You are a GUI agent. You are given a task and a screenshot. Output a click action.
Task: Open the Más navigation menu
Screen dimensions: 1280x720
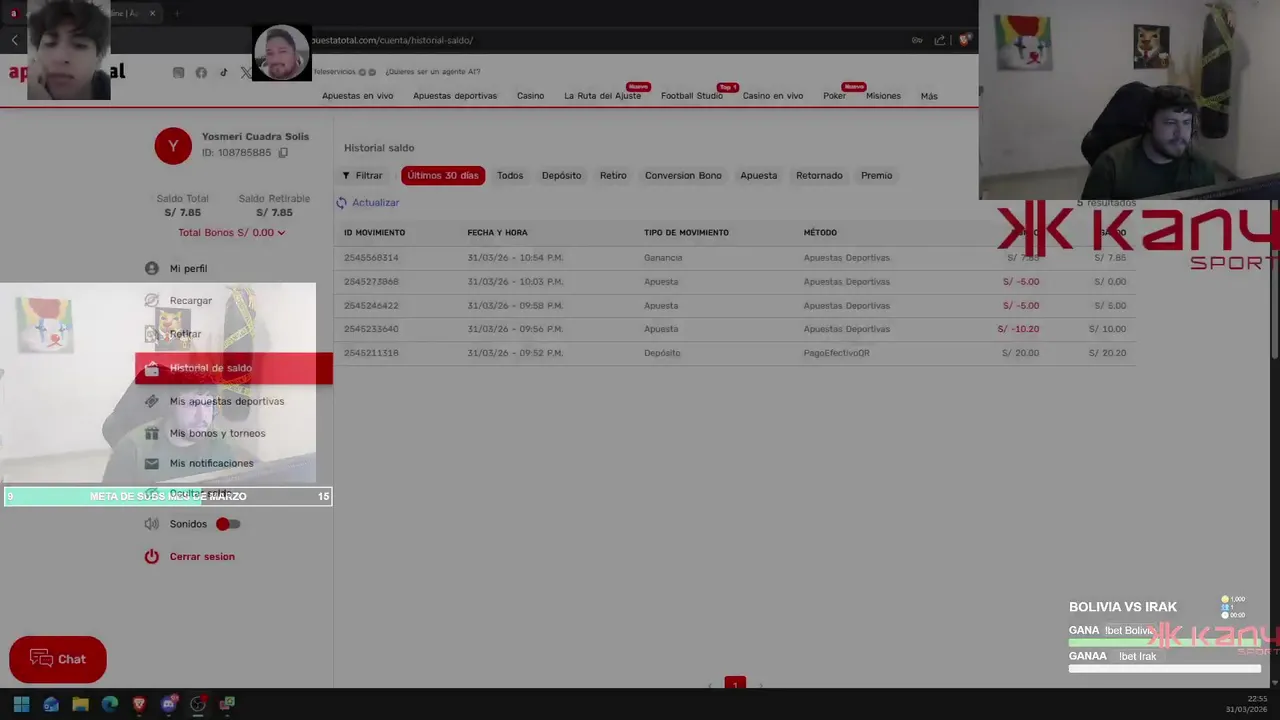[x=929, y=96]
